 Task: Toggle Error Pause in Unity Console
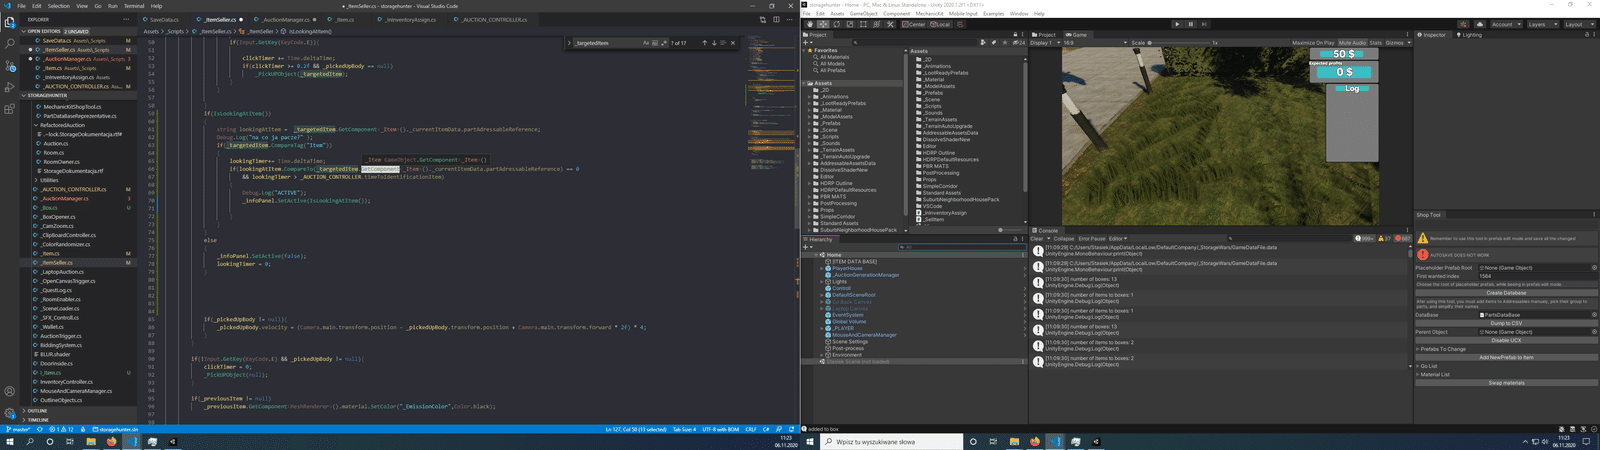pyautogui.click(x=1092, y=239)
